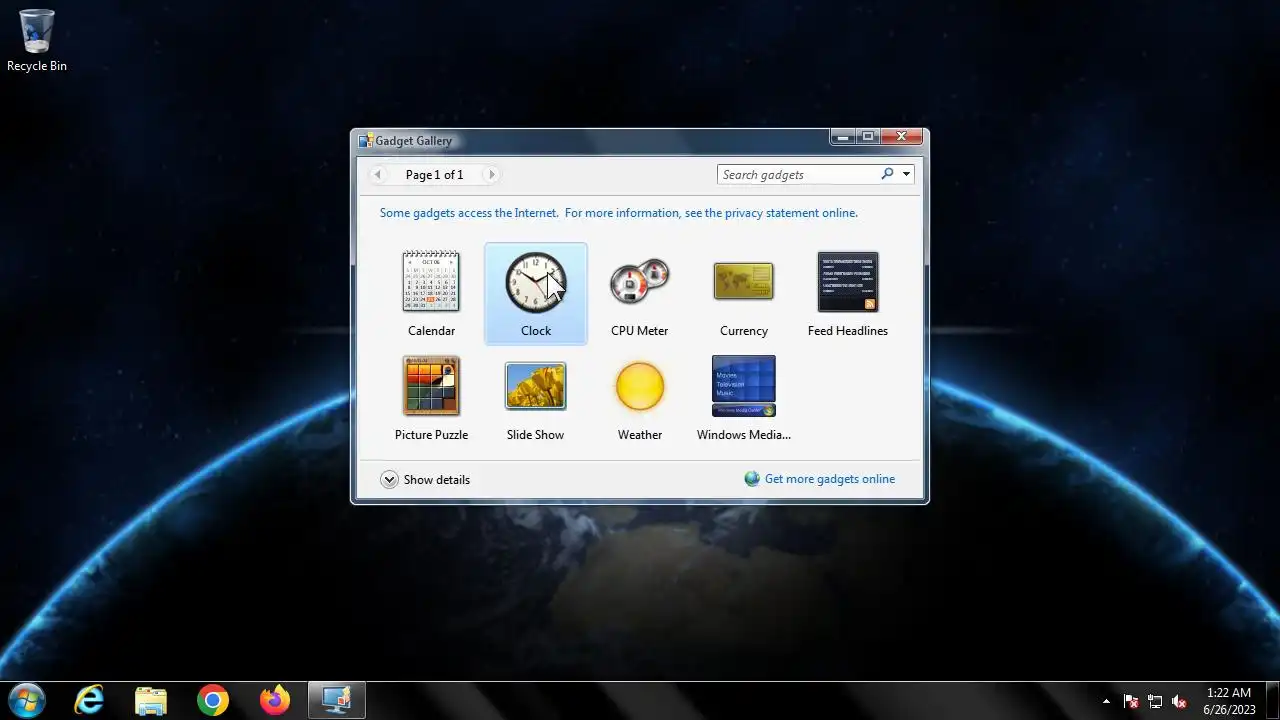Select the Slide Show gadget
Screen dimensions: 1280x720
536,386
